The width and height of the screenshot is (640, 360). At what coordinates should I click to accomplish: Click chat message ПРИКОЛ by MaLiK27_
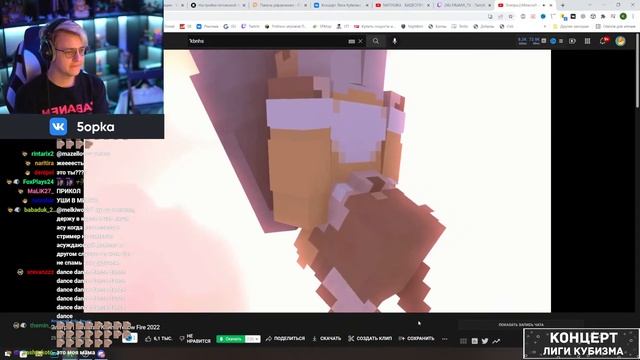coord(68,191)
